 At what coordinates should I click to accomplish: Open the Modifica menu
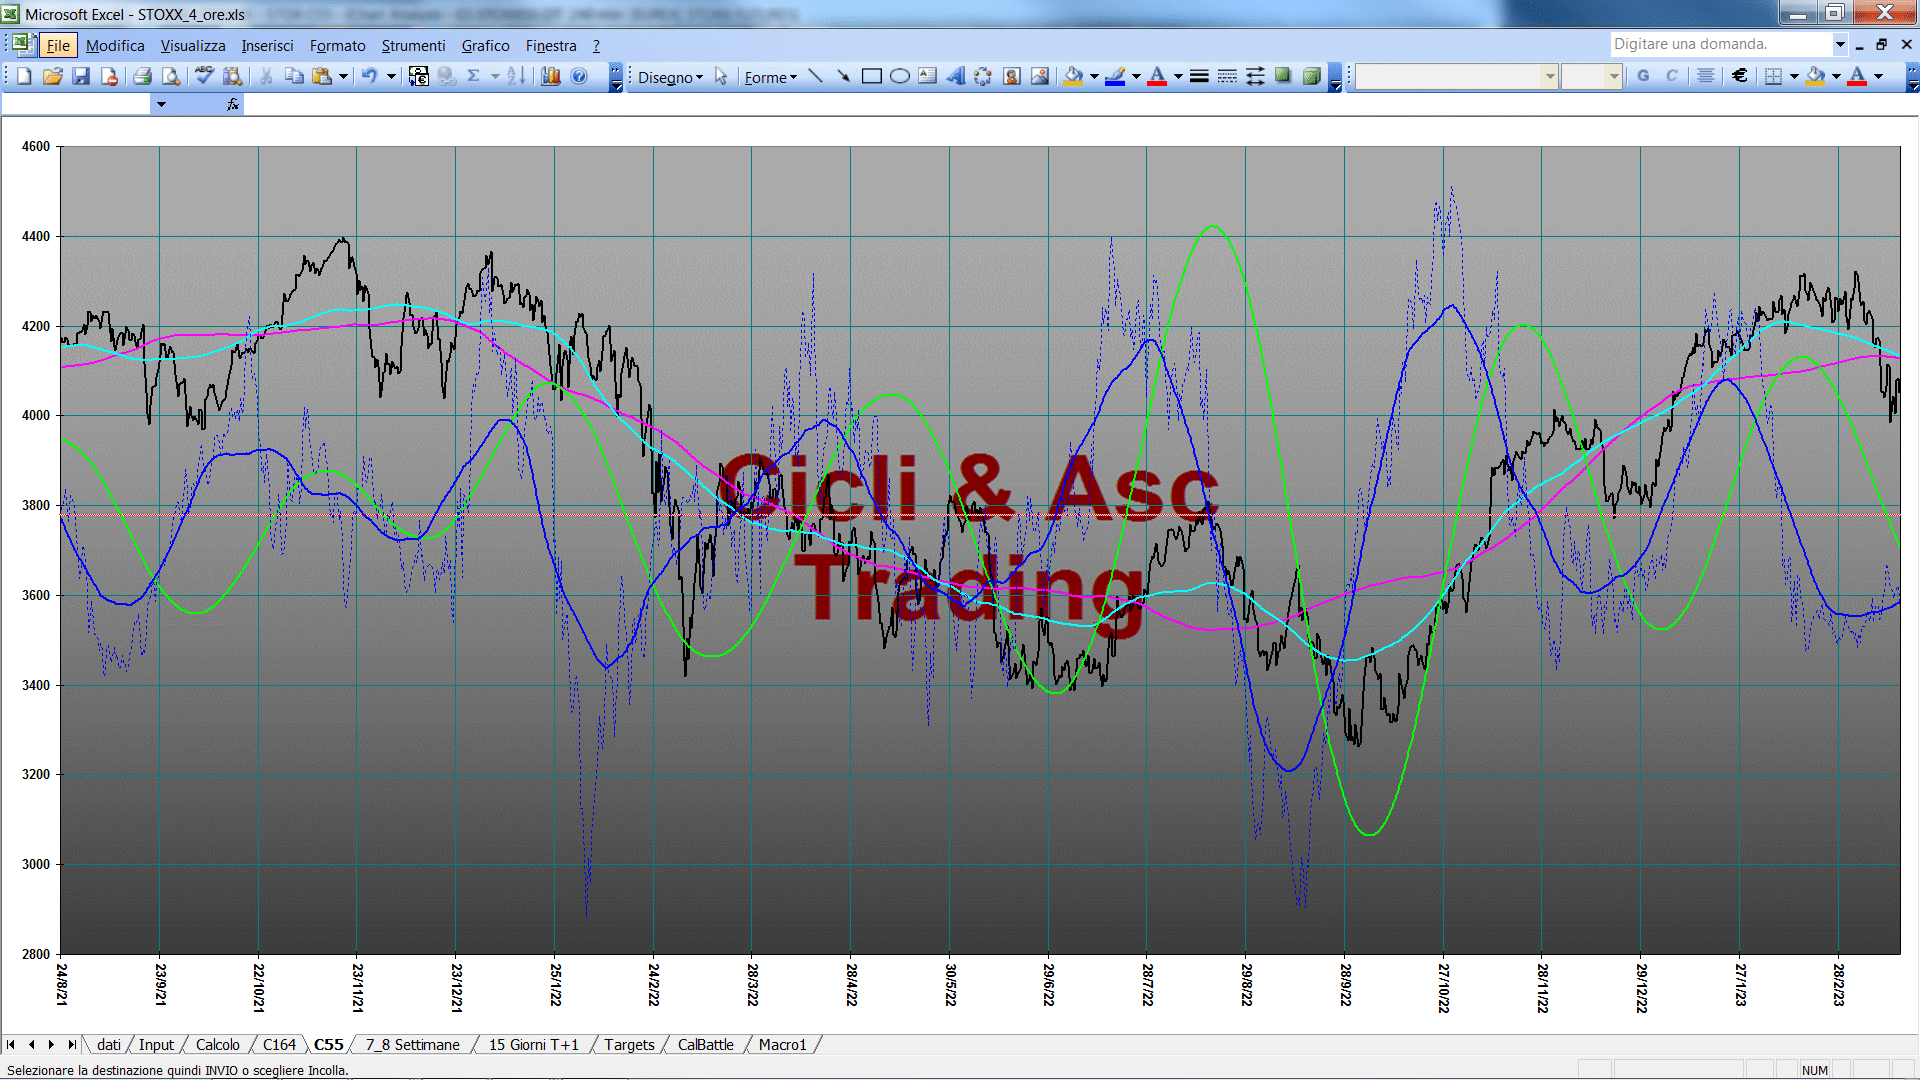[x=115, y=45]
